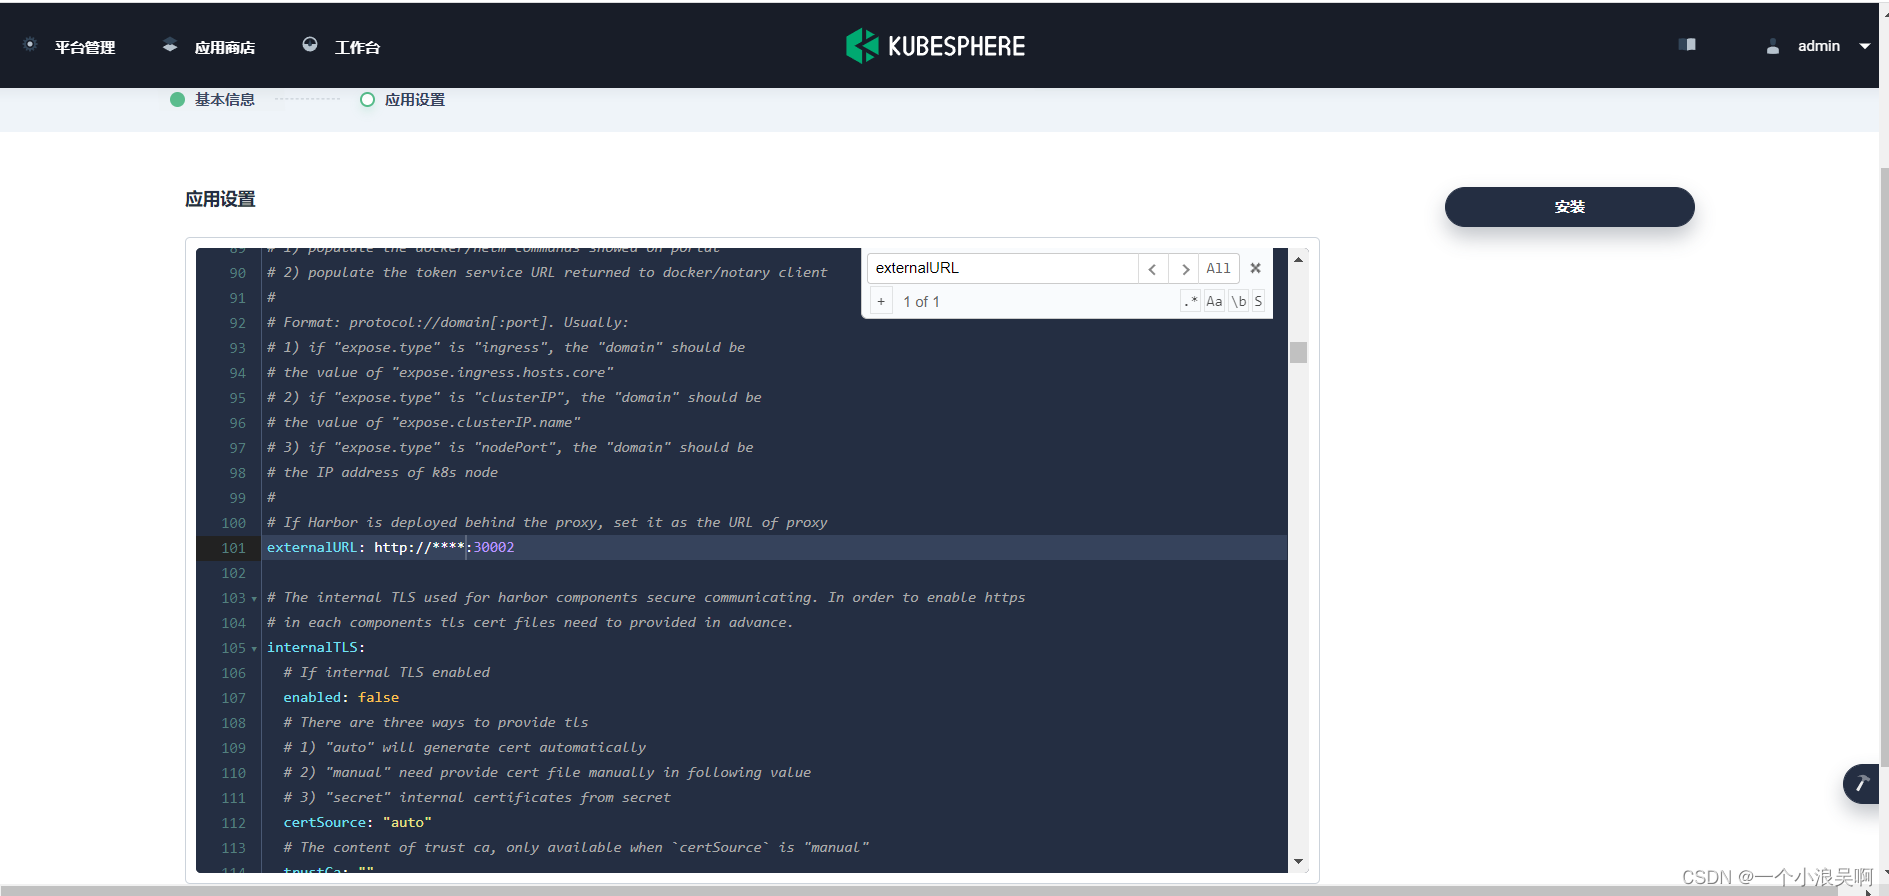Click the admin username label
The image size is (1889, 896).
click(x=1819, y=46)
